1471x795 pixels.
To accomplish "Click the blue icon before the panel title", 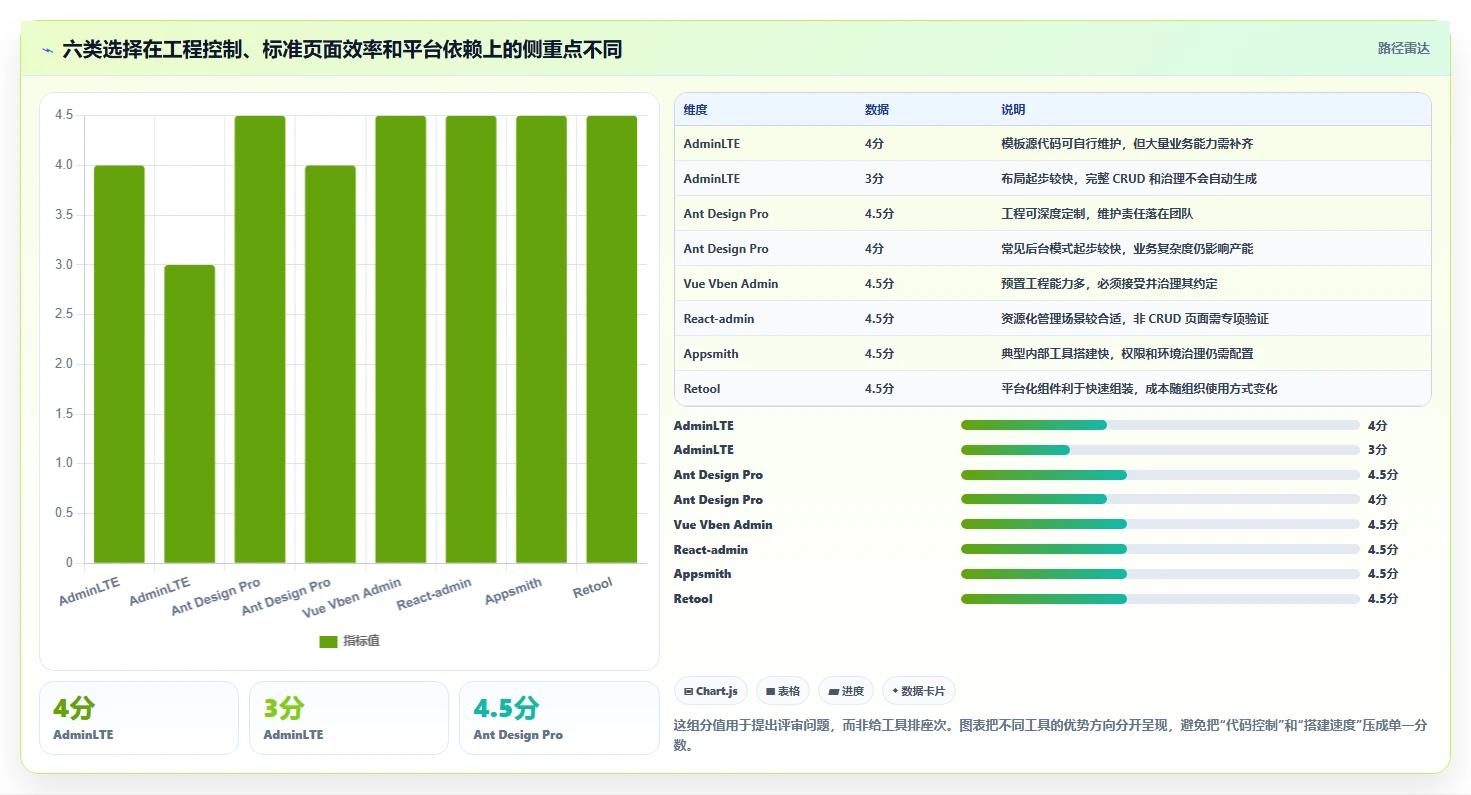I will coord(48,49).
